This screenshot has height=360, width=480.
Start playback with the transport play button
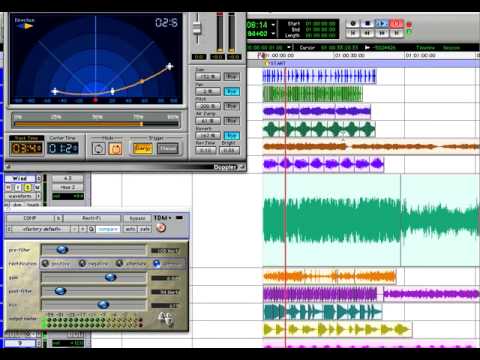pyautogui.click(x=382, y=24)
